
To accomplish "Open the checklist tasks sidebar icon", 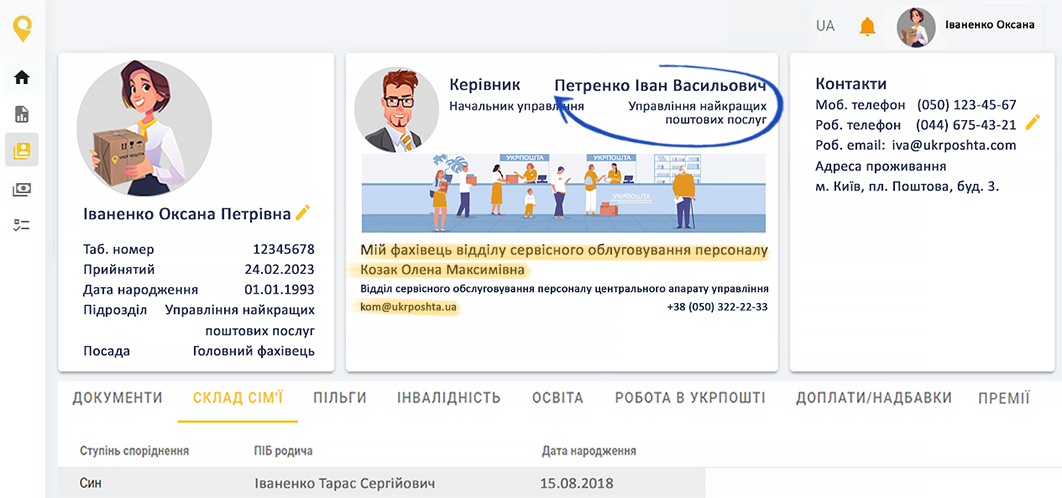I will pos(21,226).
